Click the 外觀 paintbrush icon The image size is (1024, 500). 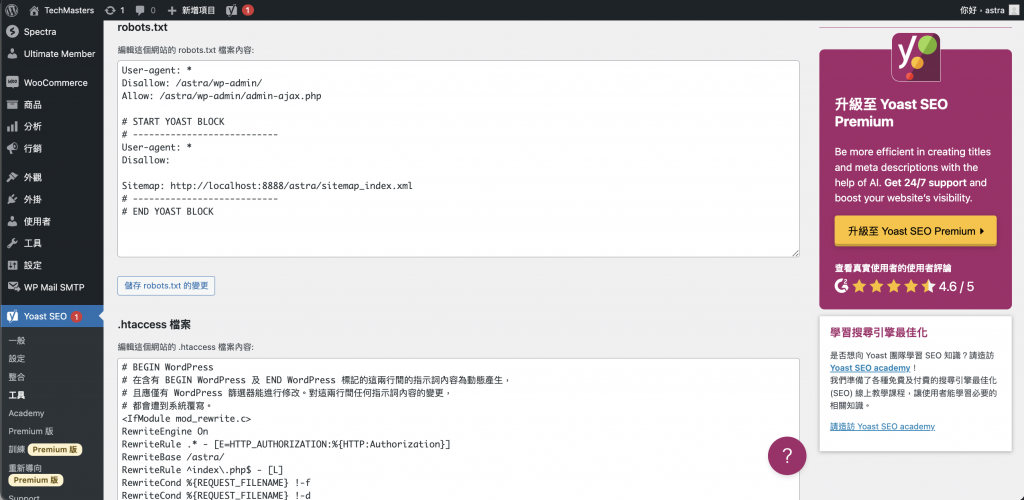tap(12, 178)
